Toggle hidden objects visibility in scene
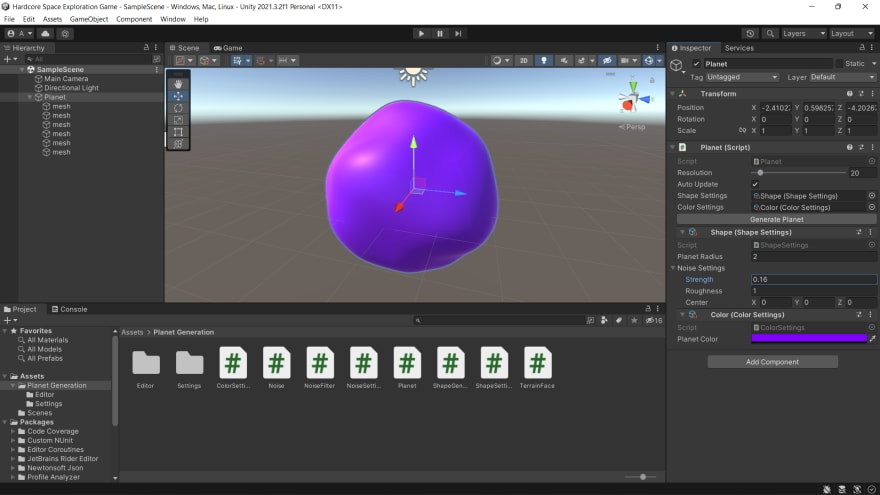This screenshot has height=495, width=880. pyautogui.click(x=607, y=61)
